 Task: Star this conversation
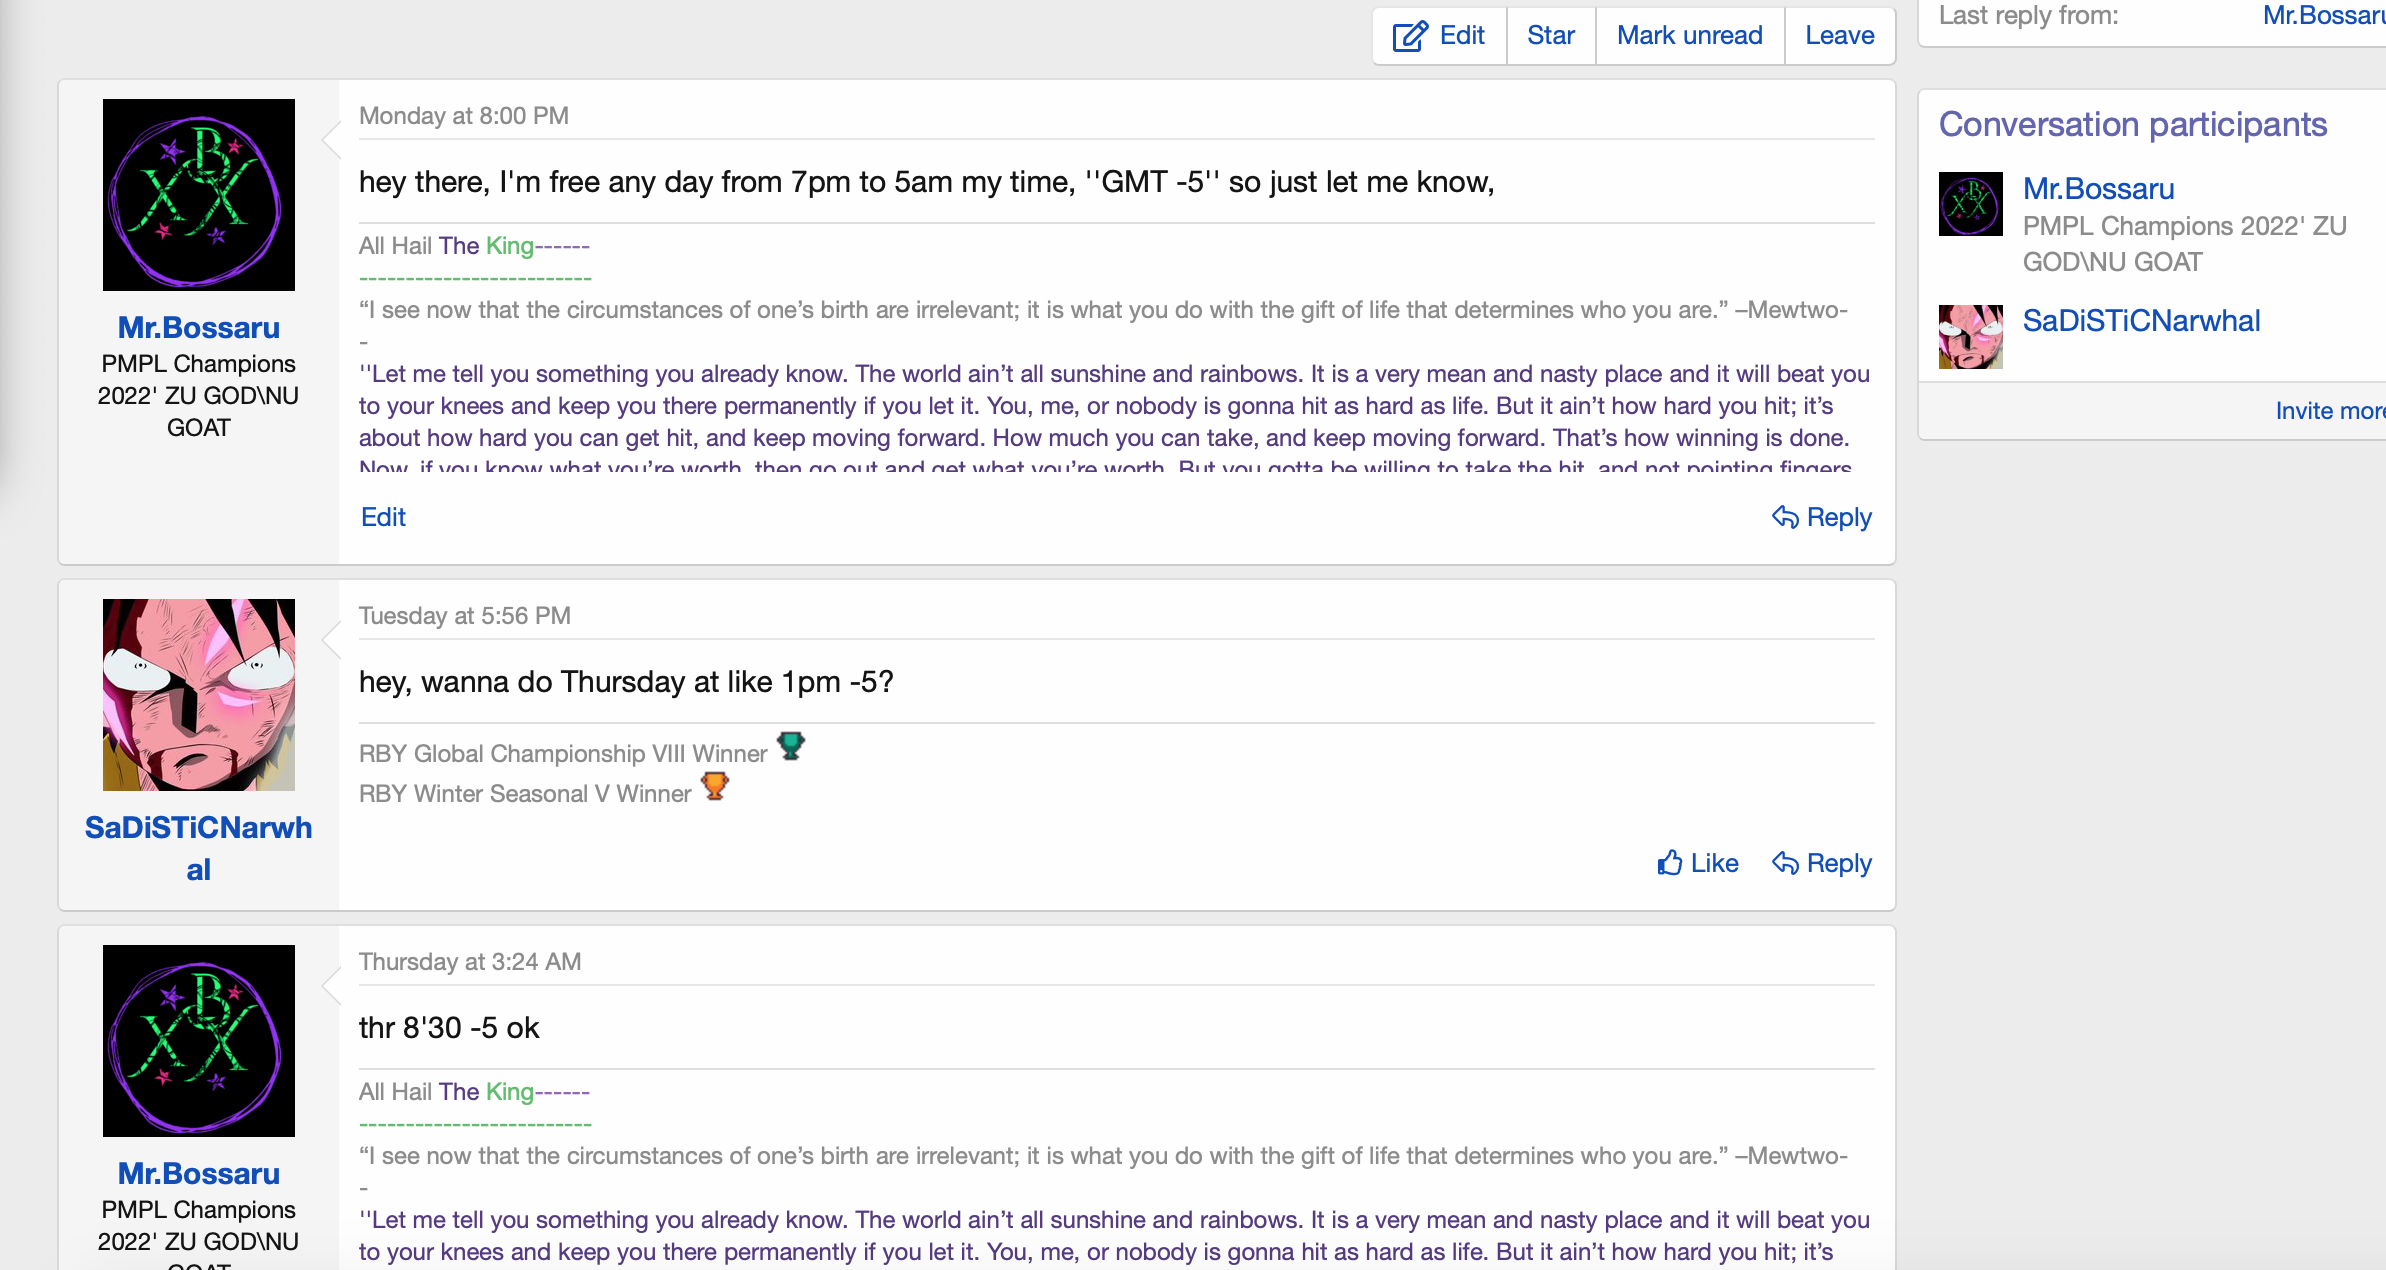click(x=1550, y=36)
